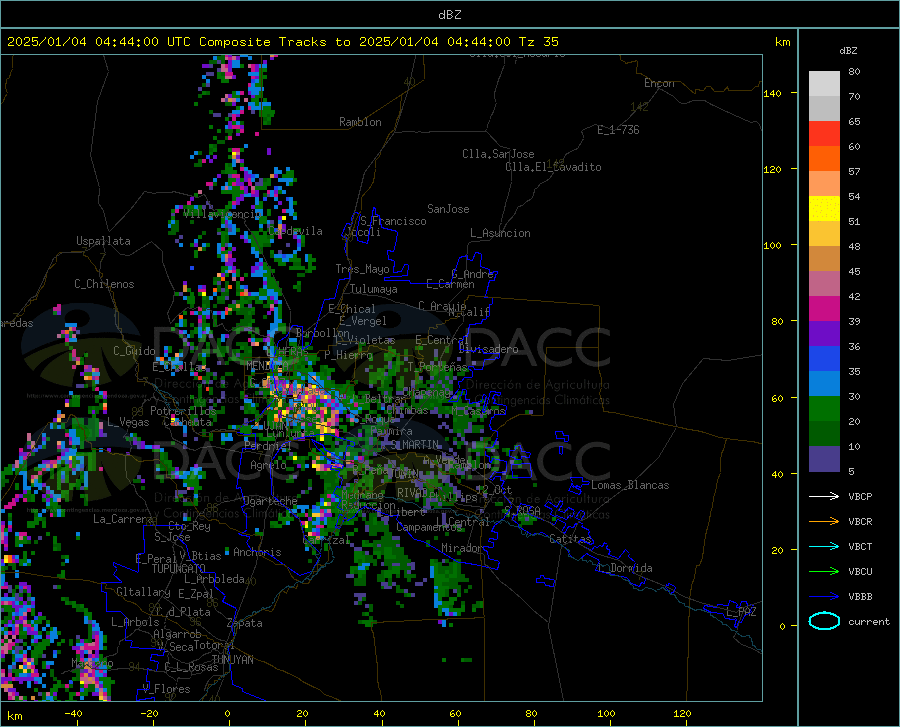This screenshot has width=900, height=727.
Task: Click the Catitas label
Action: click(x=571, y=539)
